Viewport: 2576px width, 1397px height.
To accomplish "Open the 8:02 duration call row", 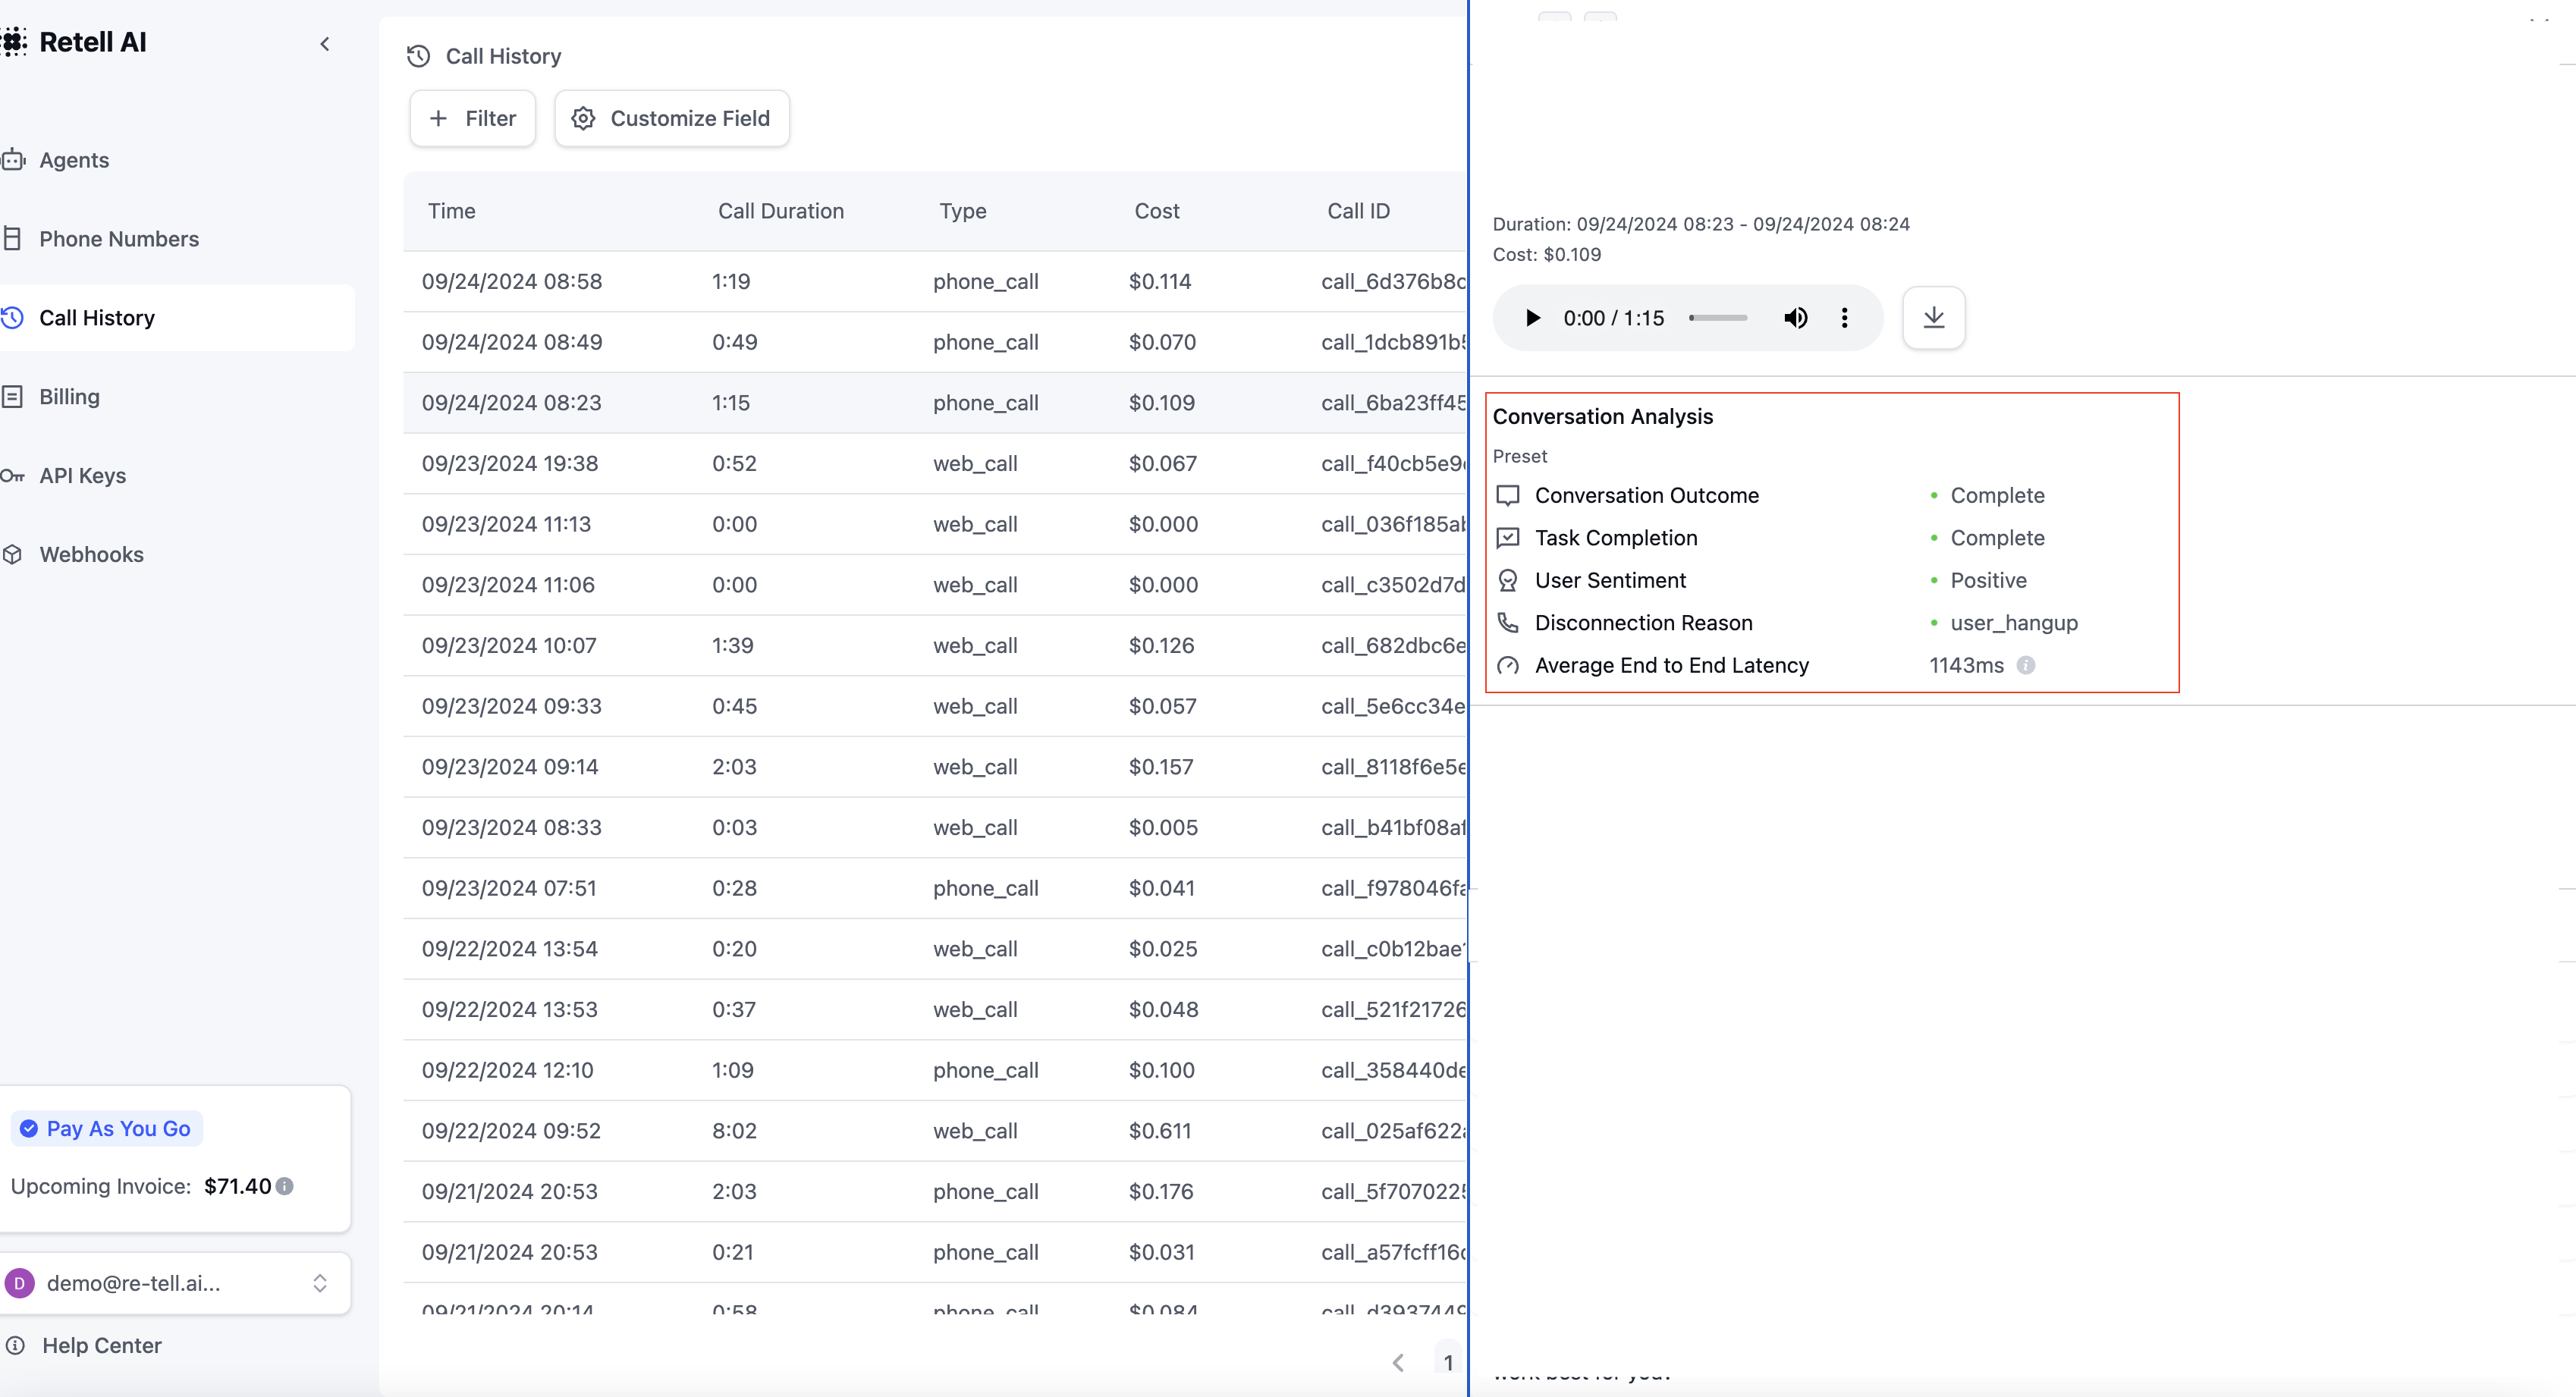I will pos(935,1131).
